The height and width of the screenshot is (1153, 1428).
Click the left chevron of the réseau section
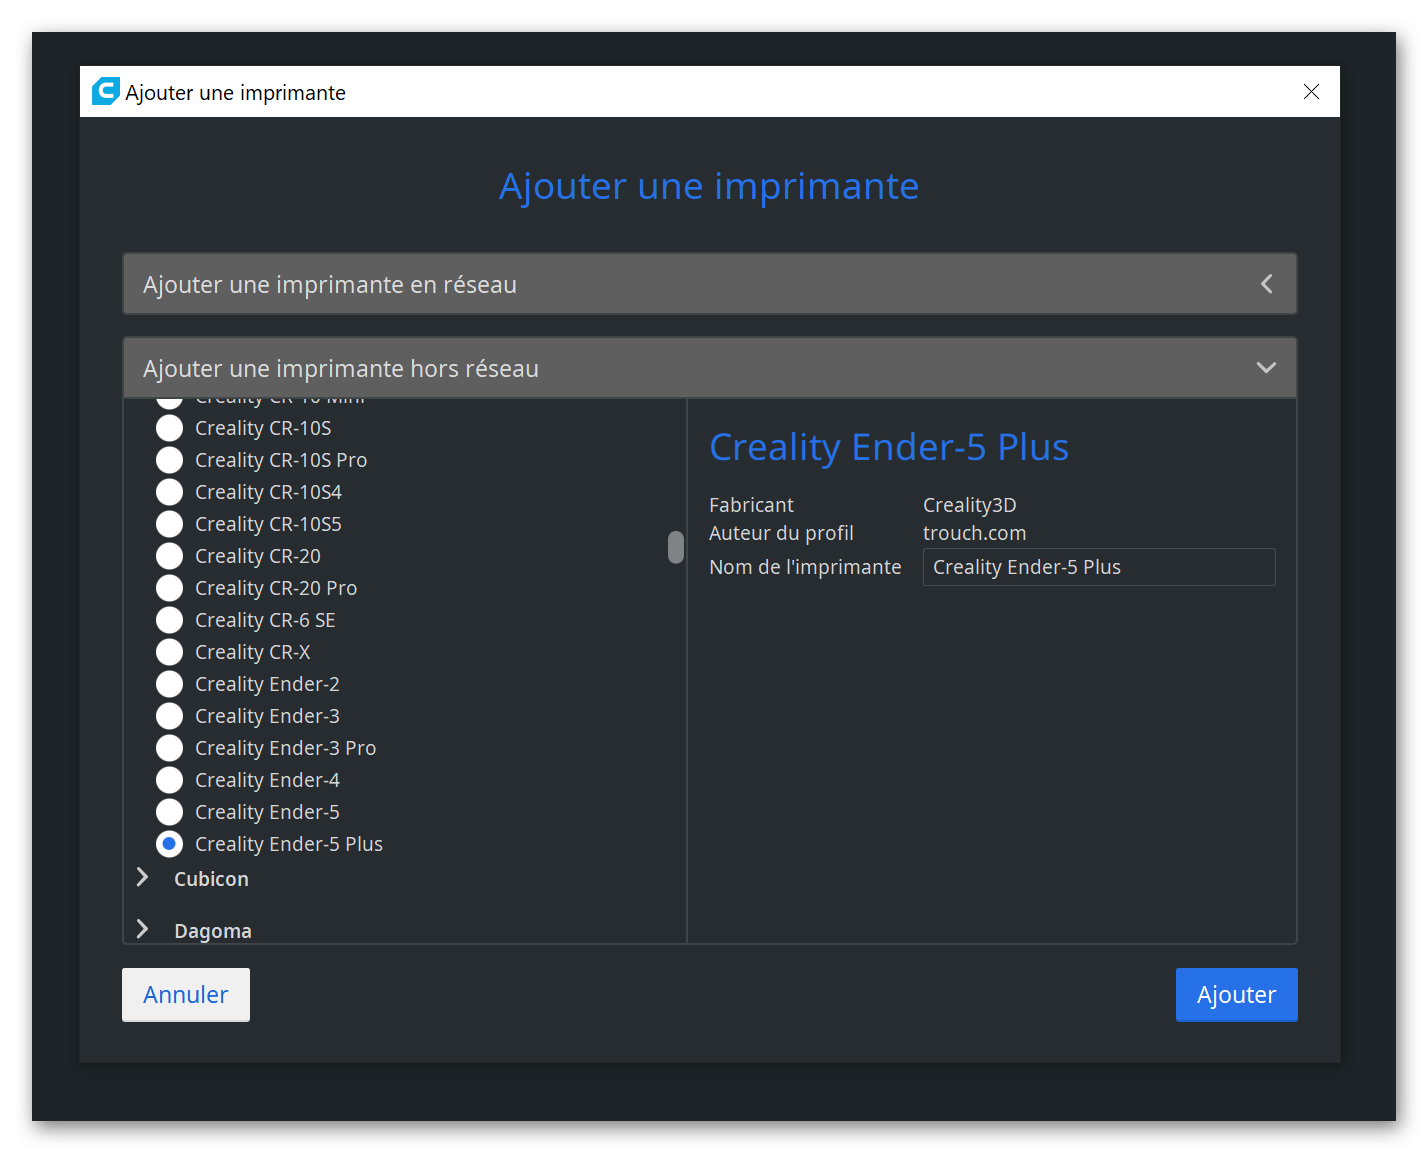[1266, 284]
